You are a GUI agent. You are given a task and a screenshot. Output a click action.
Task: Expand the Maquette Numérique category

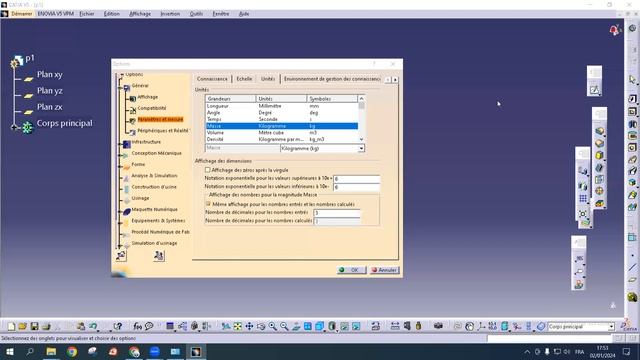coord(120,211)
